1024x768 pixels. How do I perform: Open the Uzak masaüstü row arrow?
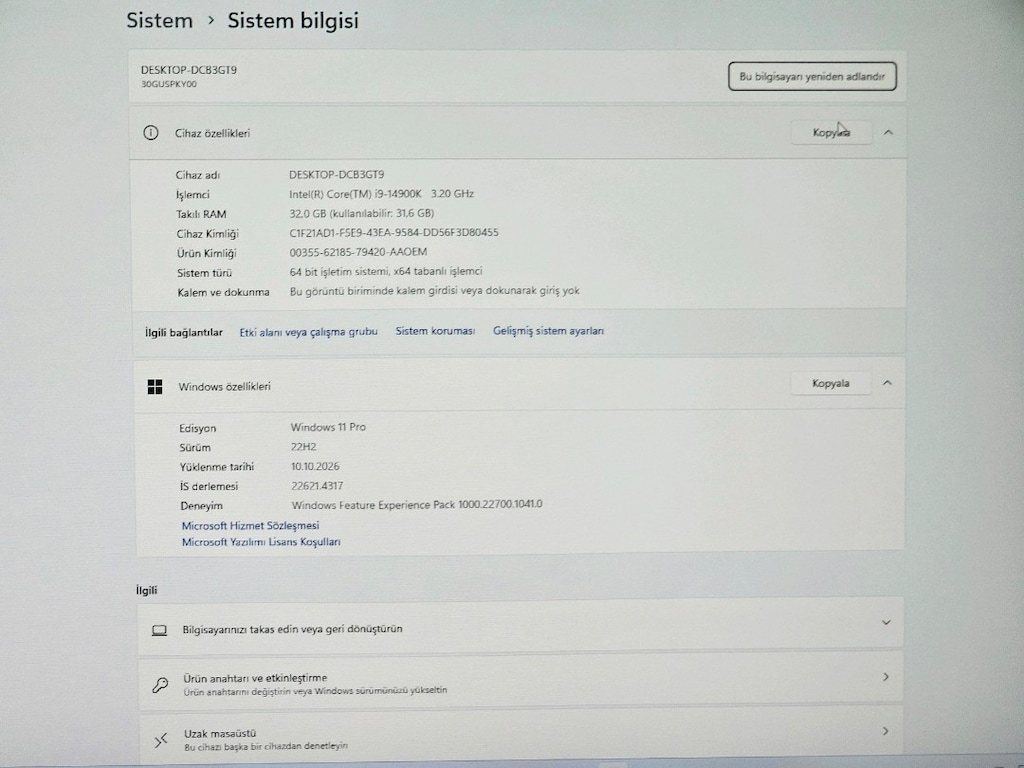pos(886,731)
